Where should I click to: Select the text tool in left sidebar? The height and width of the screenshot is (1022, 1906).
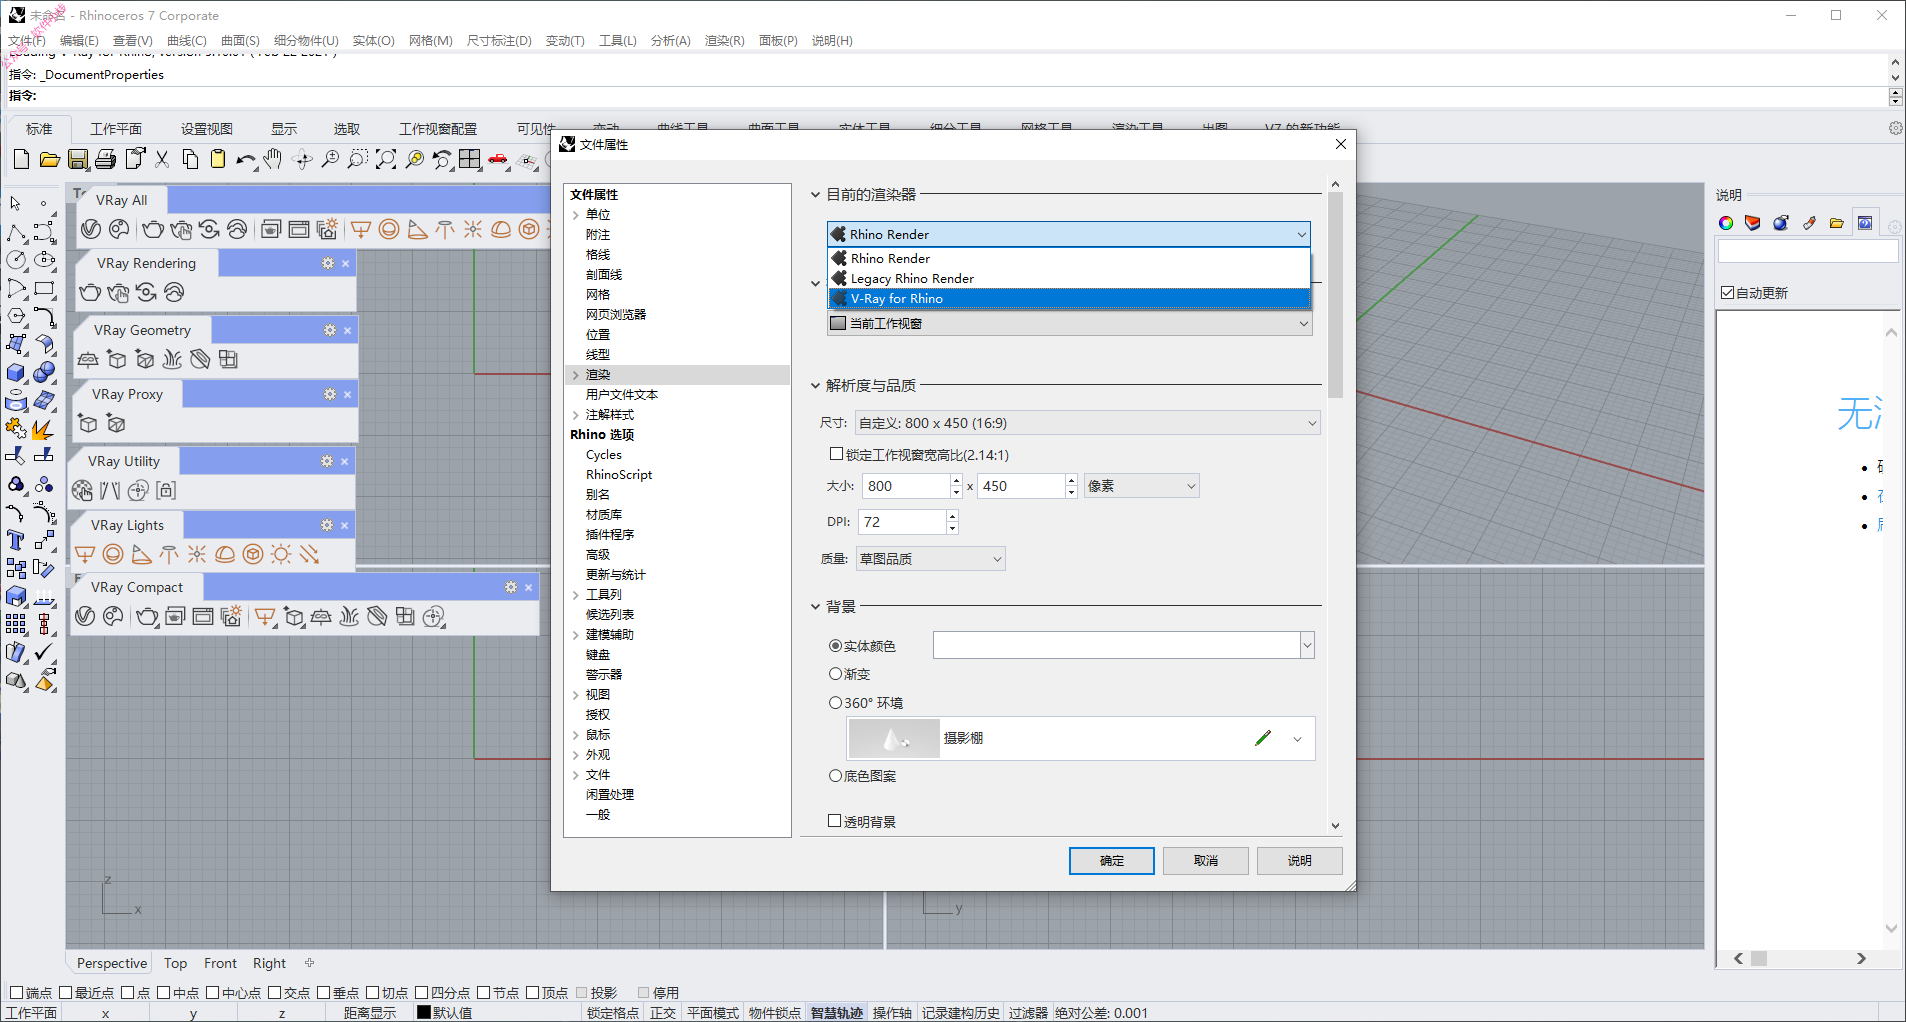click(x=16, y=541)
